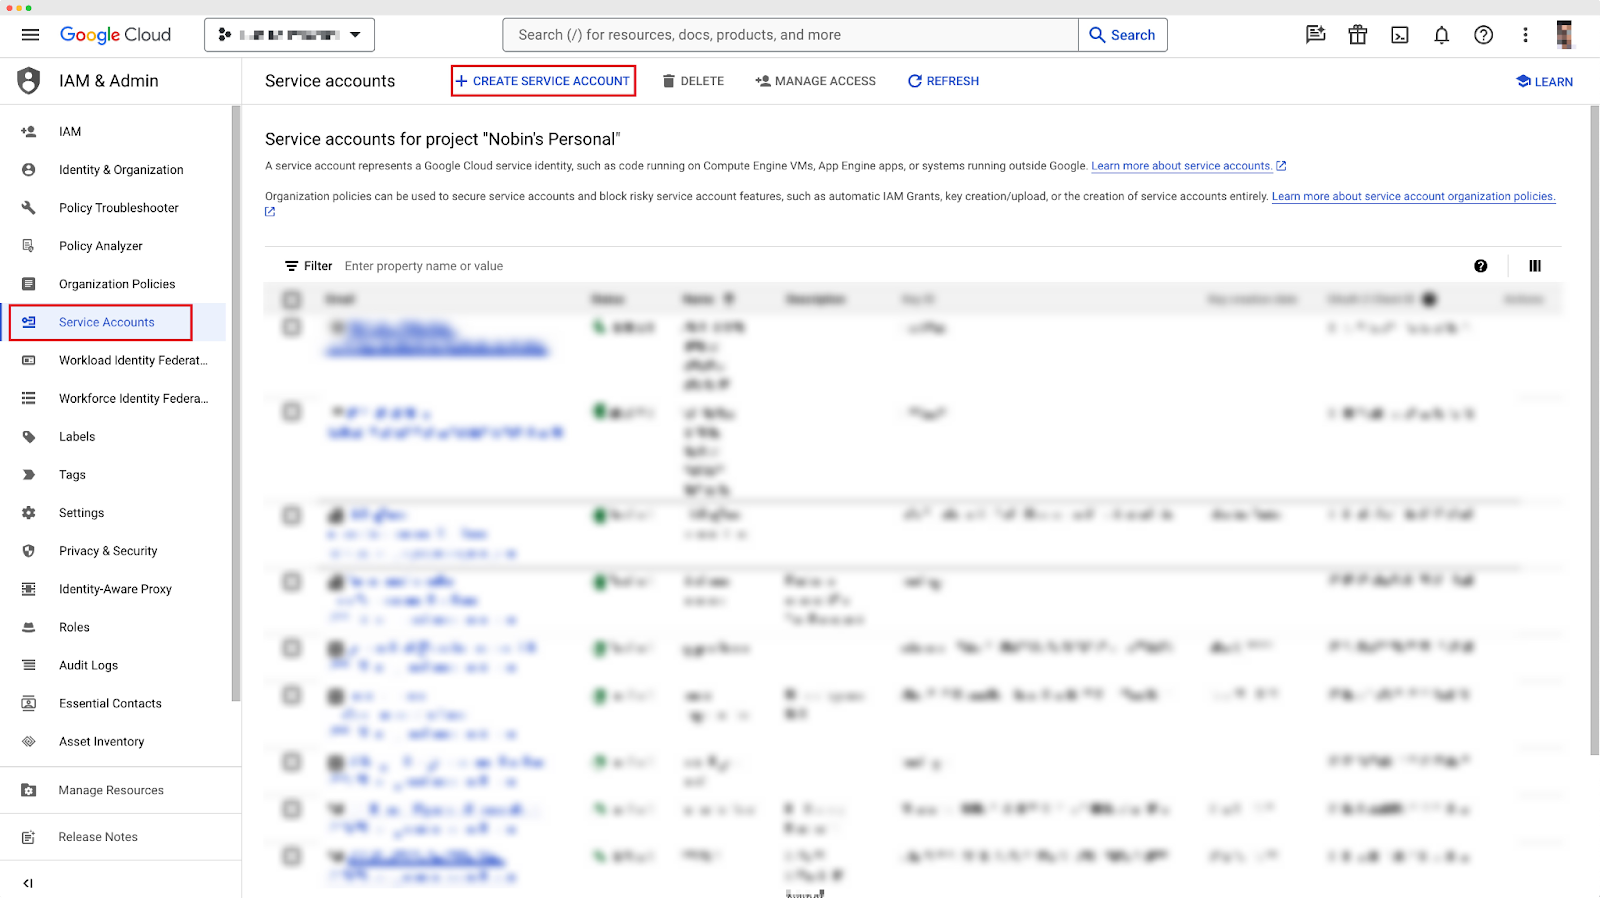Click the Asset Inventory diamond icon
1600x898 pixels.
(29, 742)
